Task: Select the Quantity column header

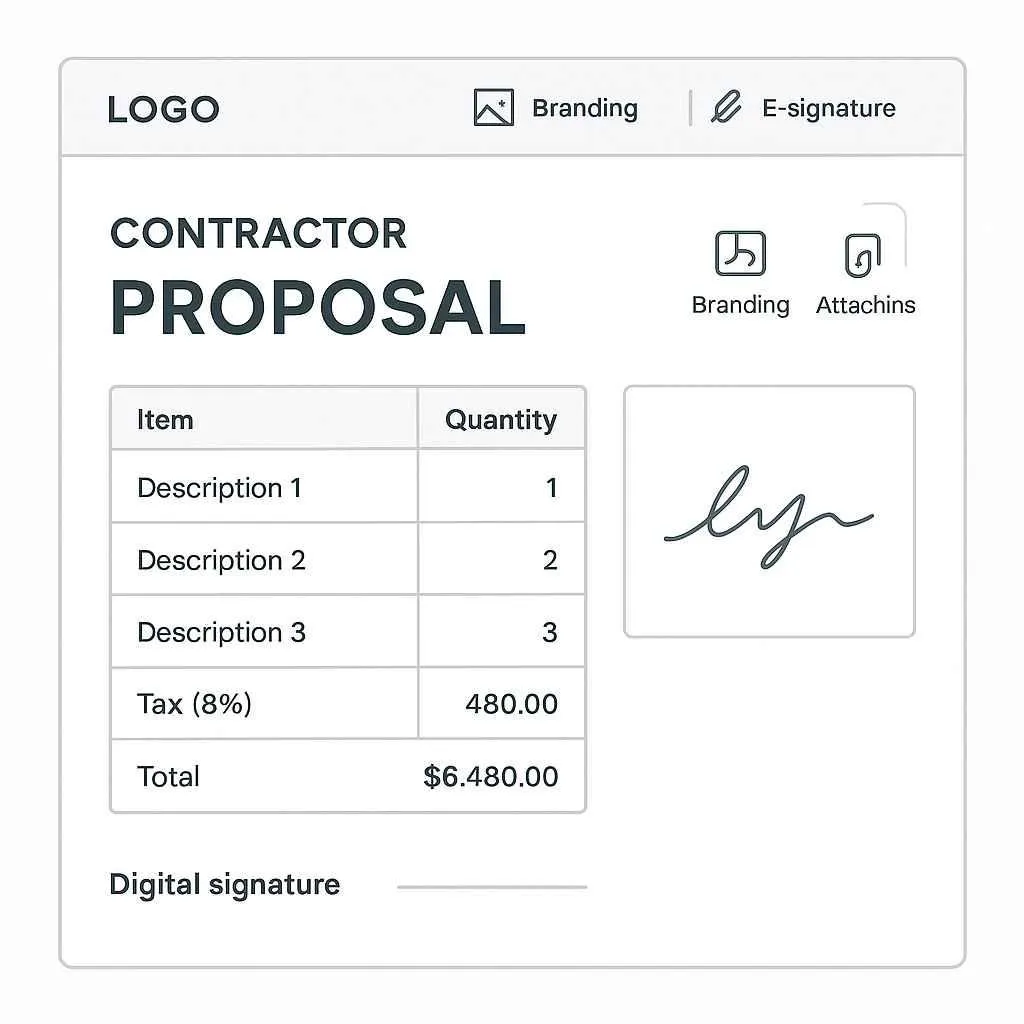Action: (502, 419)
